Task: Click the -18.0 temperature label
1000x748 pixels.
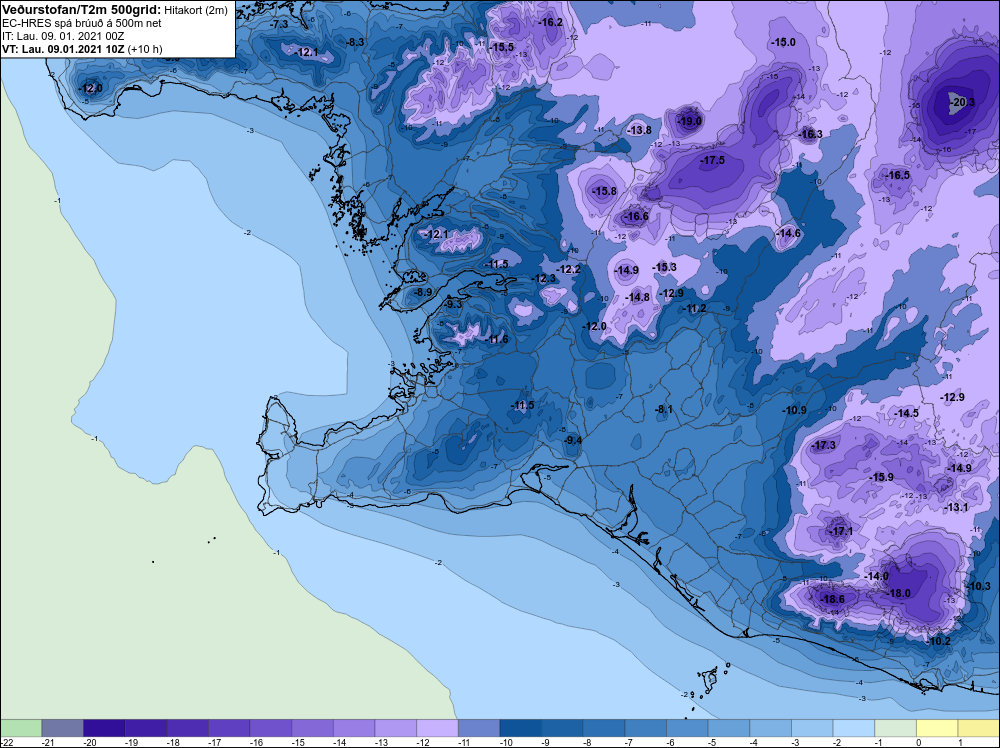Action: pos(899,594)
